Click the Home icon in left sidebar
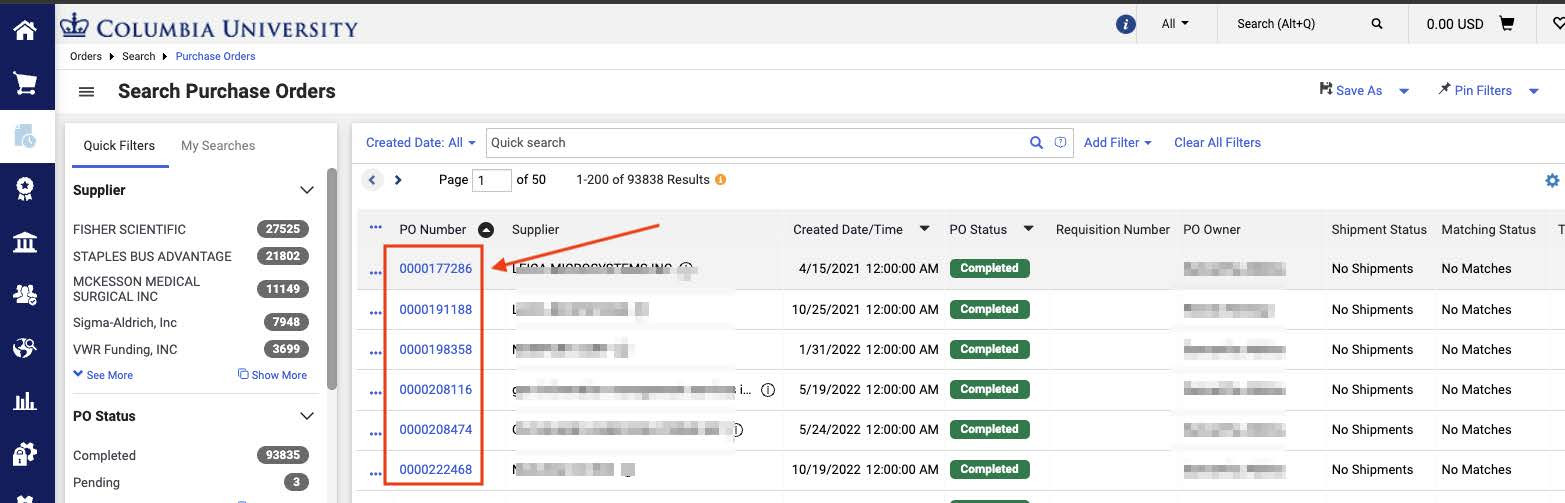Screen dimensions: 1565x503 [x=25, y=30]
